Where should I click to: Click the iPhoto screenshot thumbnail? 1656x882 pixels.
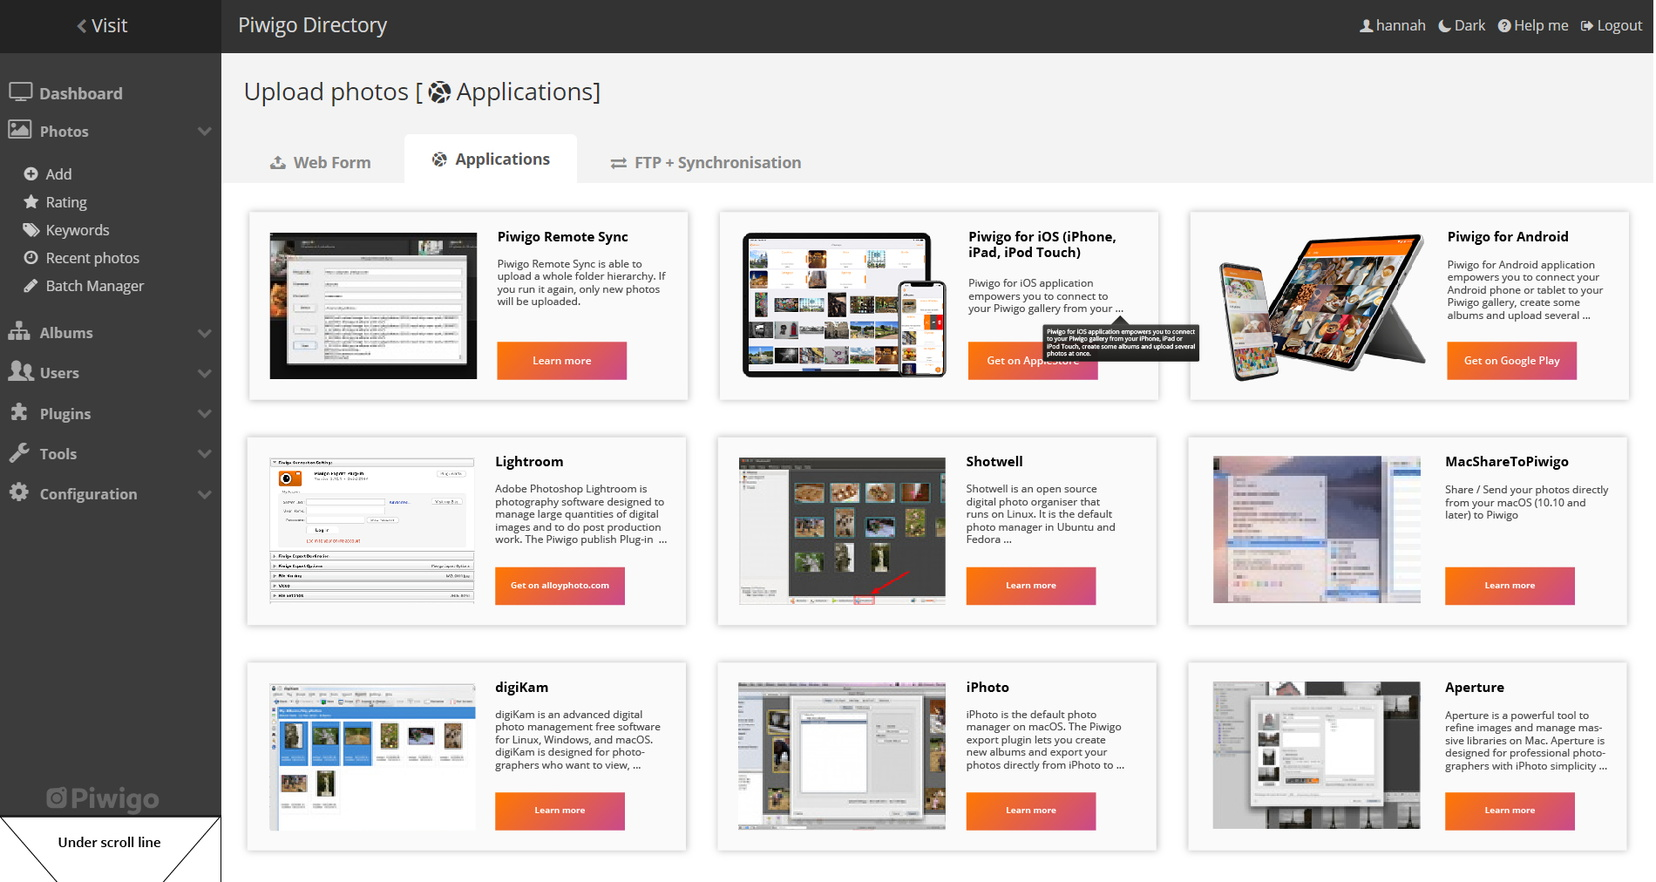pos(842,756)
